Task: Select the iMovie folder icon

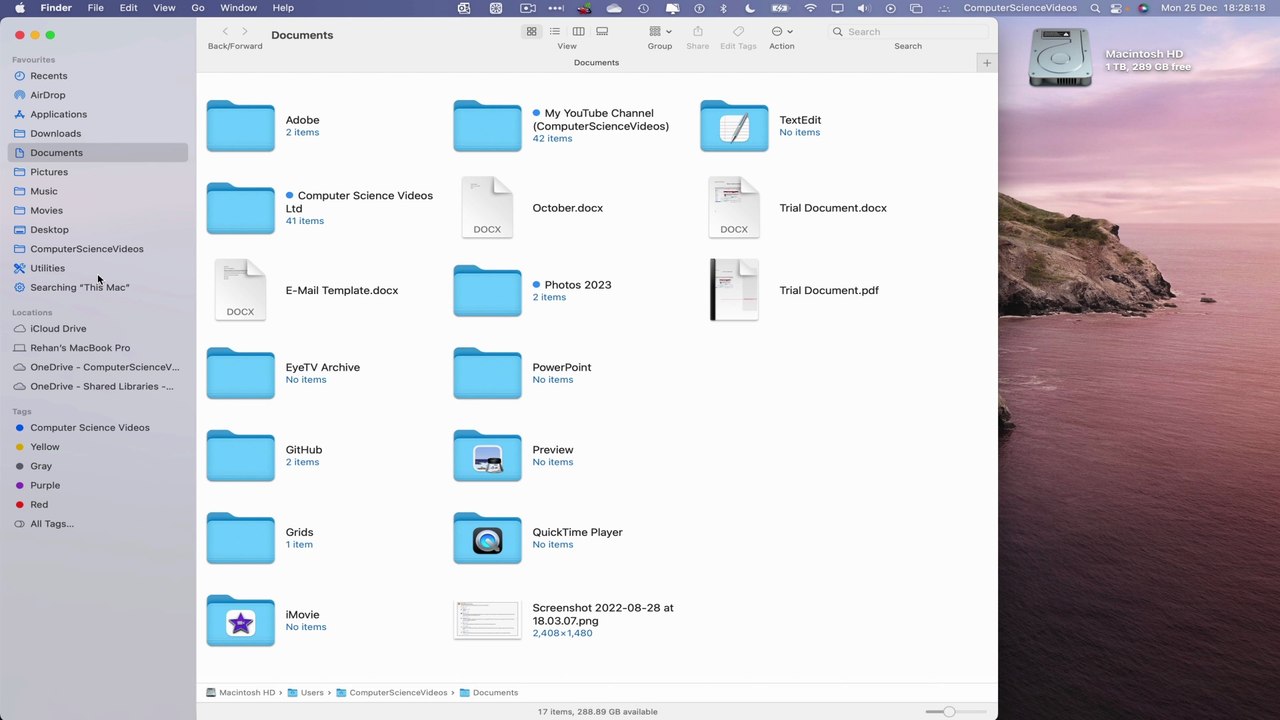Action: [240, 621]
